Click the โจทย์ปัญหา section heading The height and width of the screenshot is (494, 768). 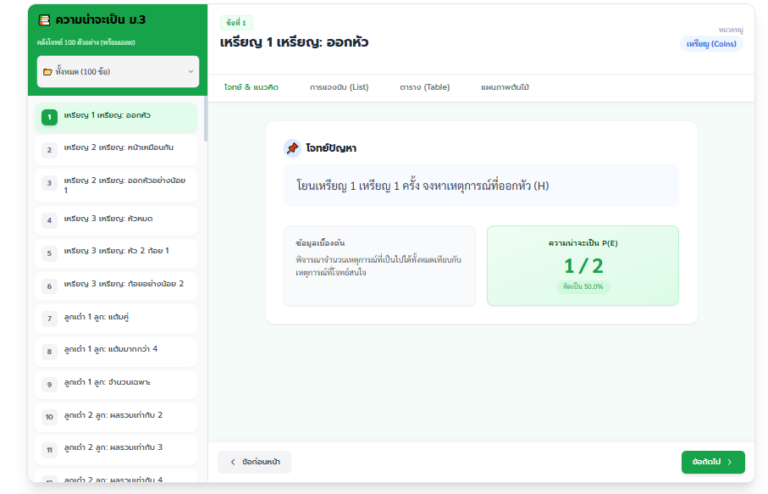(x=331, y=148)
